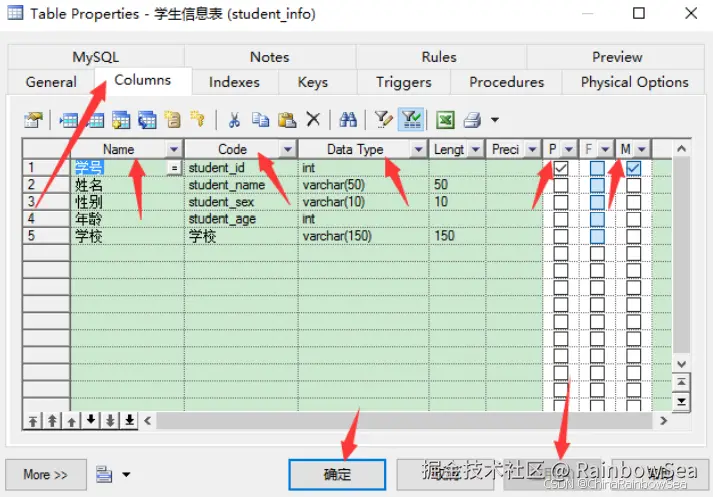Check the M checkbox for student_sex row

point(633,202)
